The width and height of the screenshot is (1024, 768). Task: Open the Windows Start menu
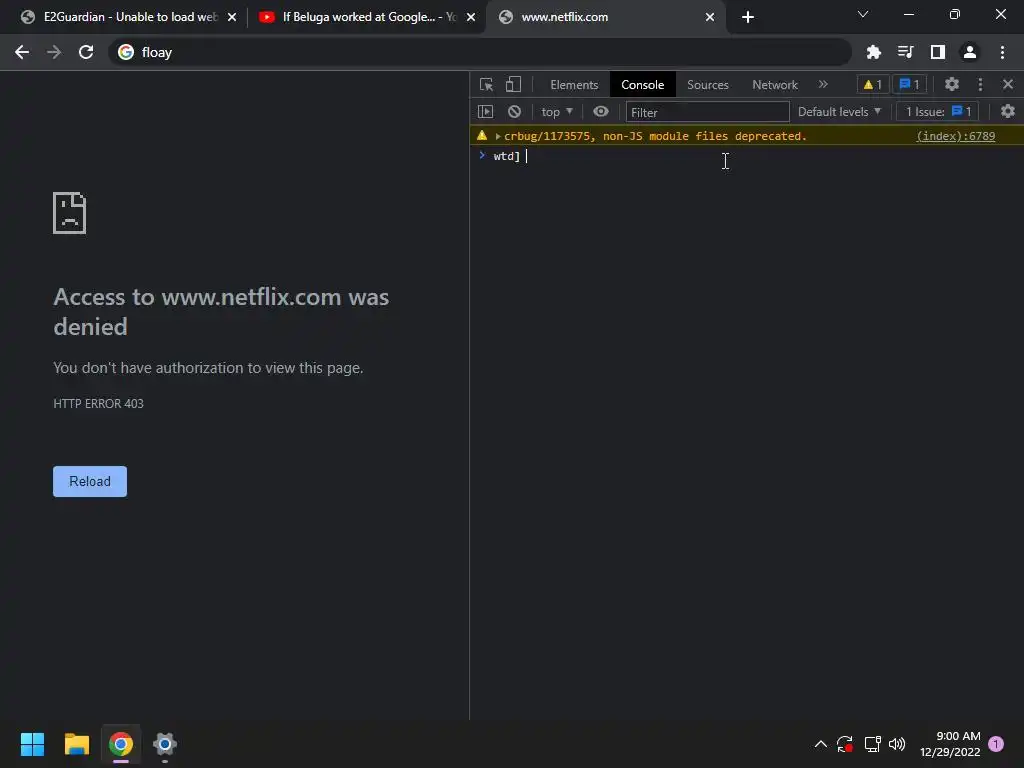32,744
